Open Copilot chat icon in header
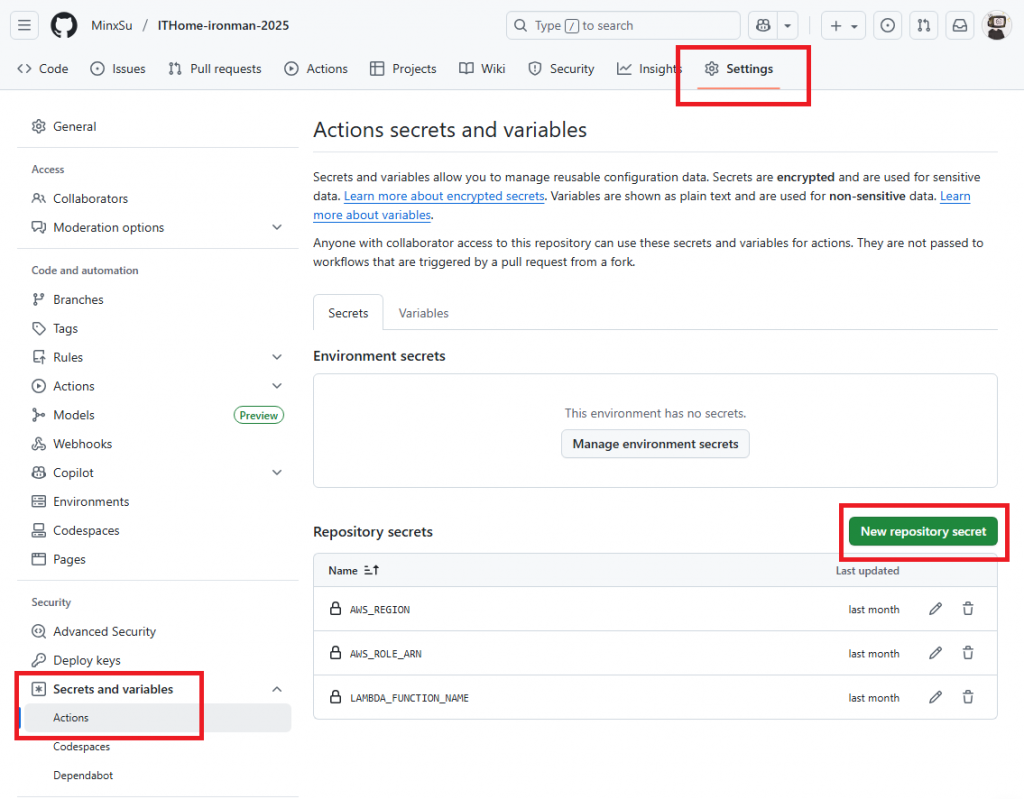The height and width of the screenshot is (799, 1024). click(x=765, y=26)
